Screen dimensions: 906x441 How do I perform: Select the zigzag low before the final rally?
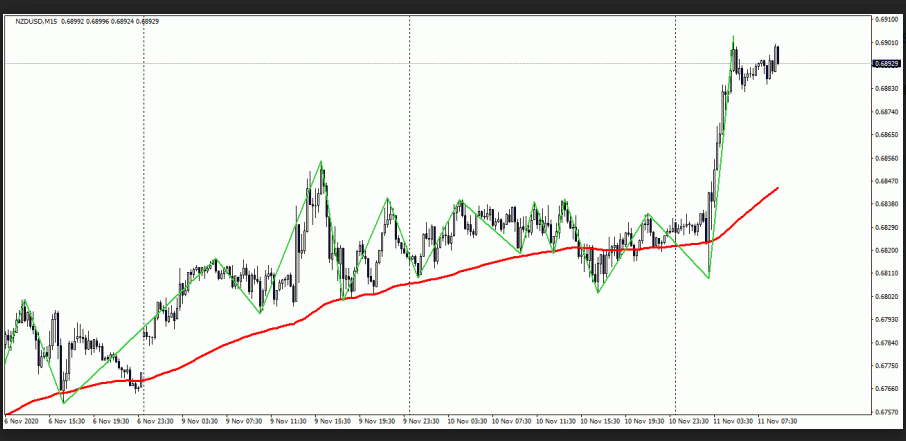pyautogui.click(x=709, y=277)
